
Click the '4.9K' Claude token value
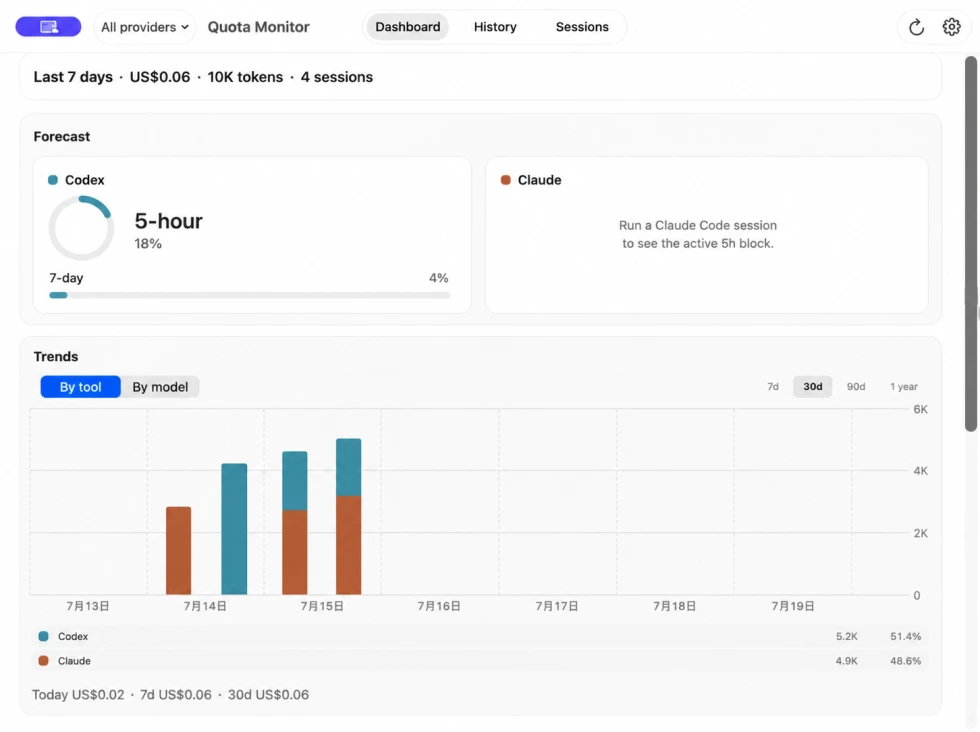(846, 661)
